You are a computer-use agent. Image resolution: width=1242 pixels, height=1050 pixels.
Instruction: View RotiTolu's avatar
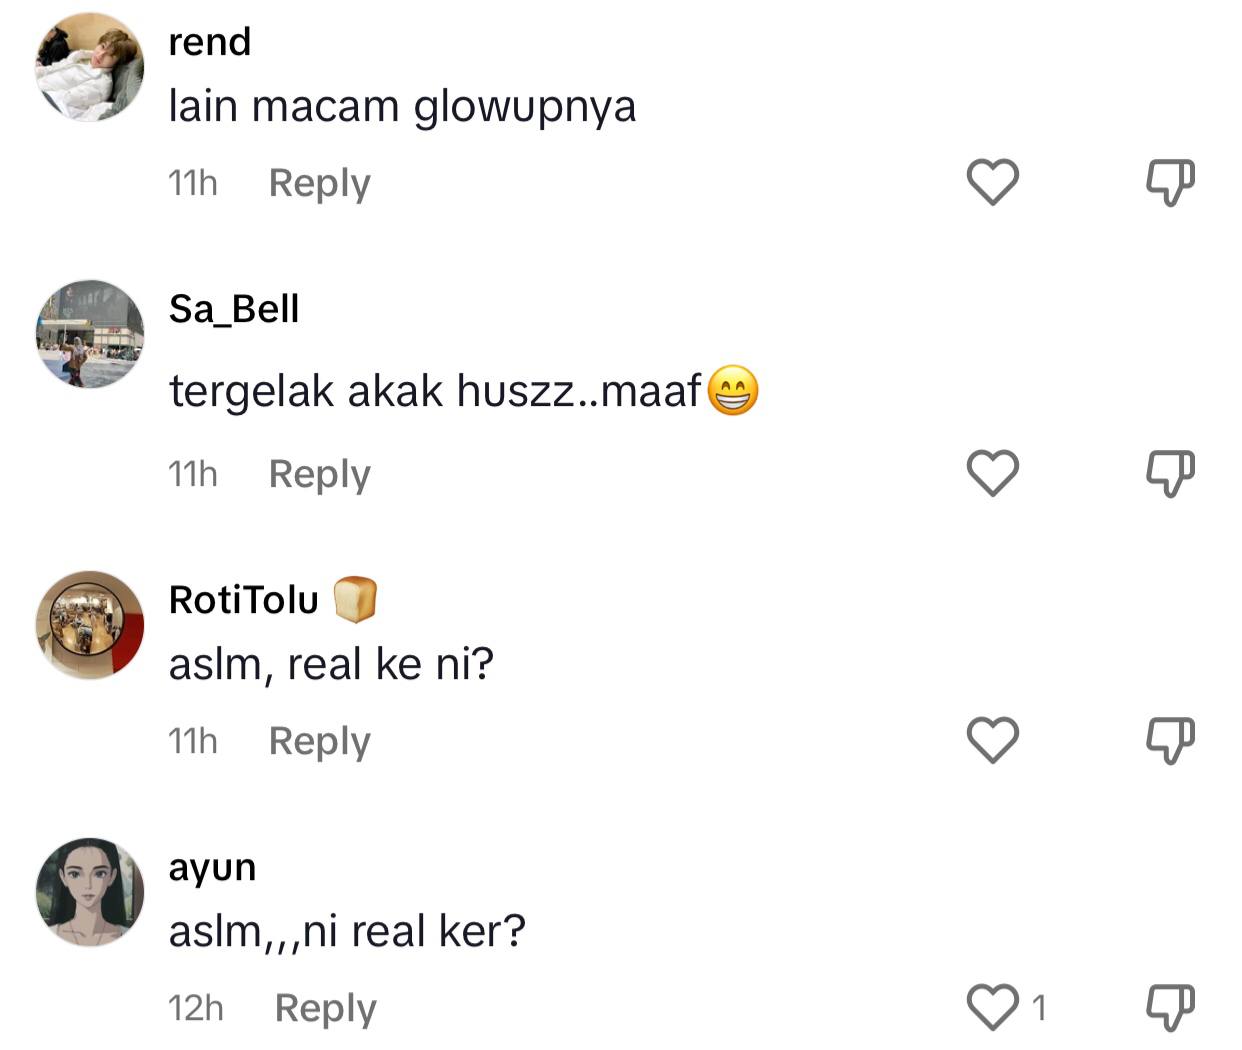tap(90, 625)
